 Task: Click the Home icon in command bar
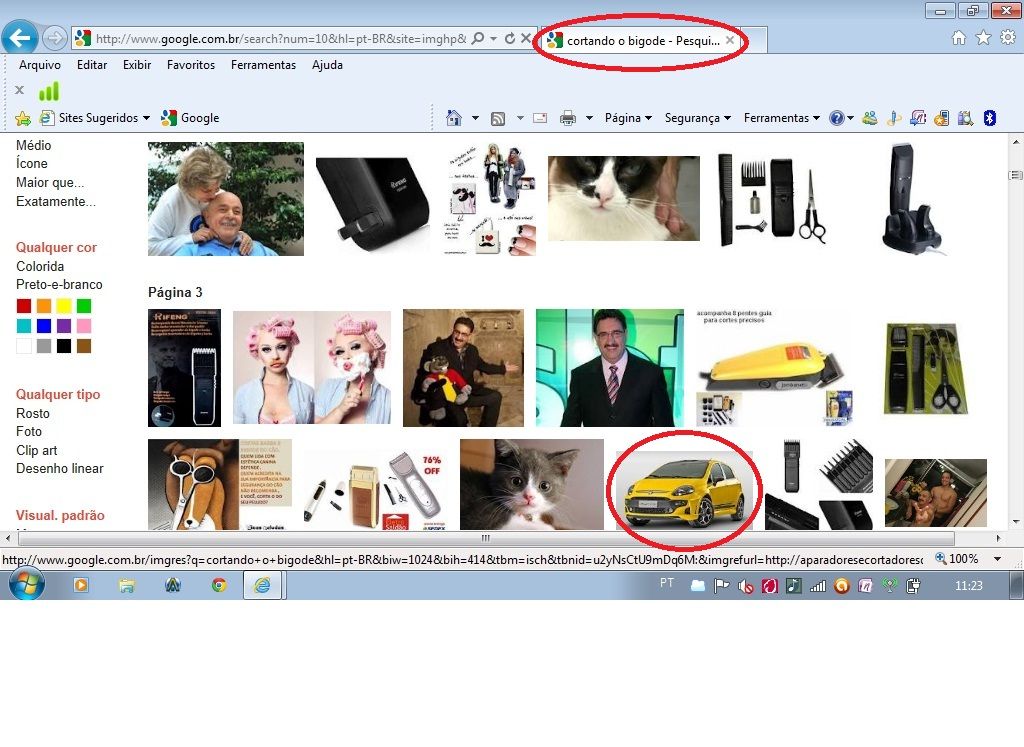click(454, 118)
